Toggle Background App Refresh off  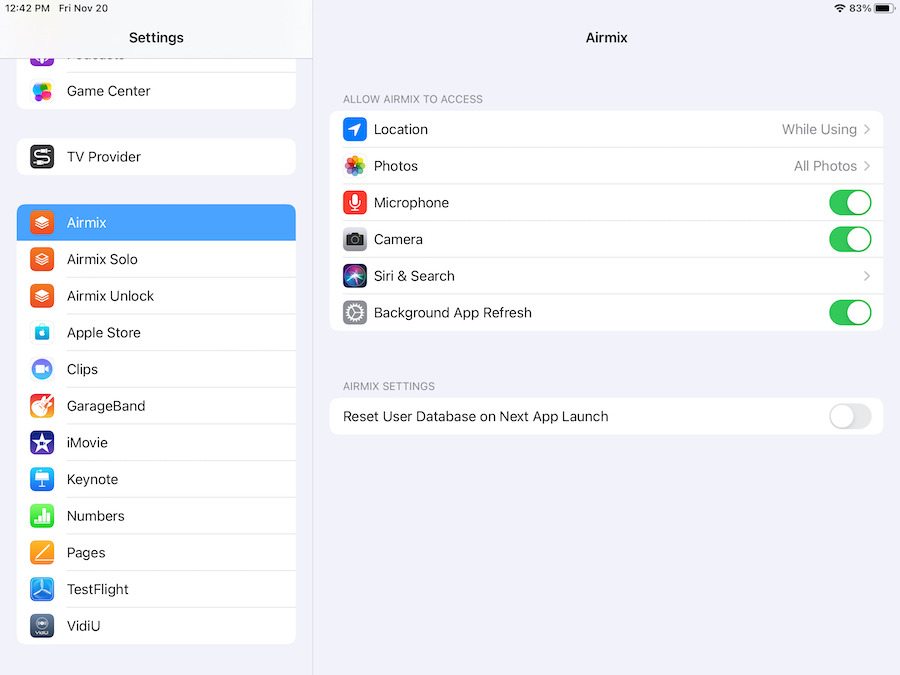[x=849, y=313]
